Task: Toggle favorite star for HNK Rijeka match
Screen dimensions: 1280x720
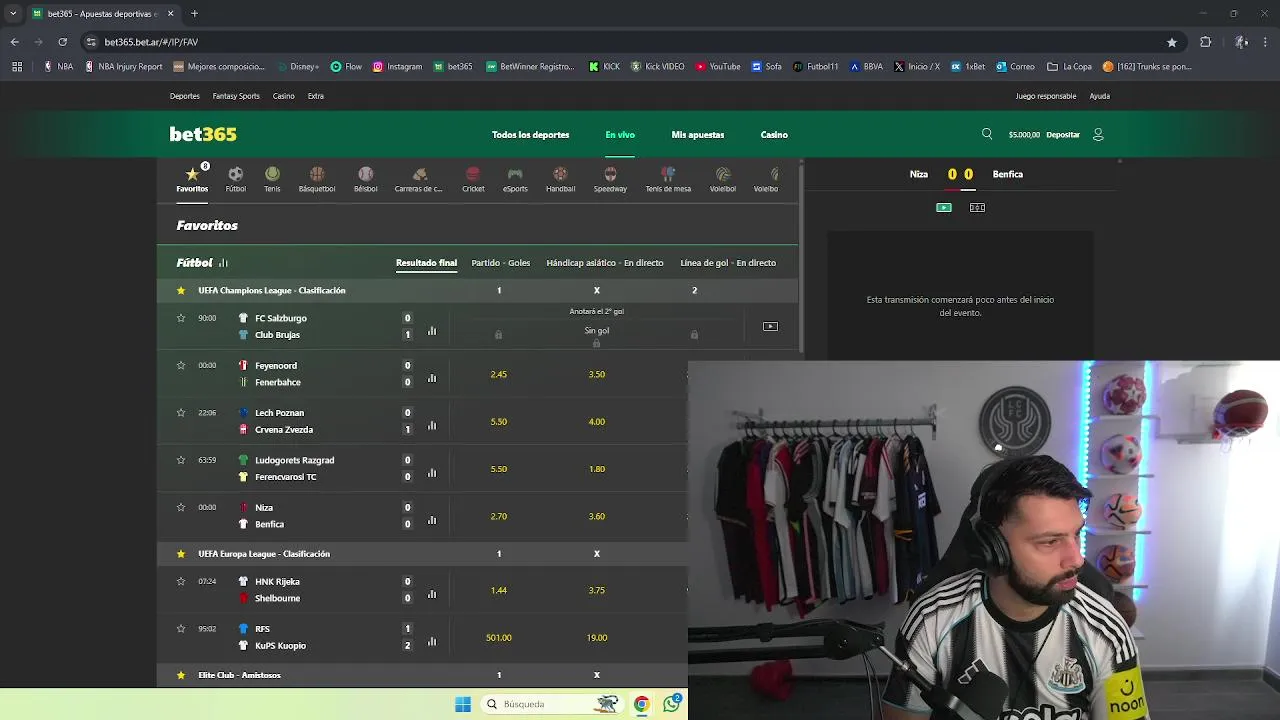Action: (x=181, y=581)
